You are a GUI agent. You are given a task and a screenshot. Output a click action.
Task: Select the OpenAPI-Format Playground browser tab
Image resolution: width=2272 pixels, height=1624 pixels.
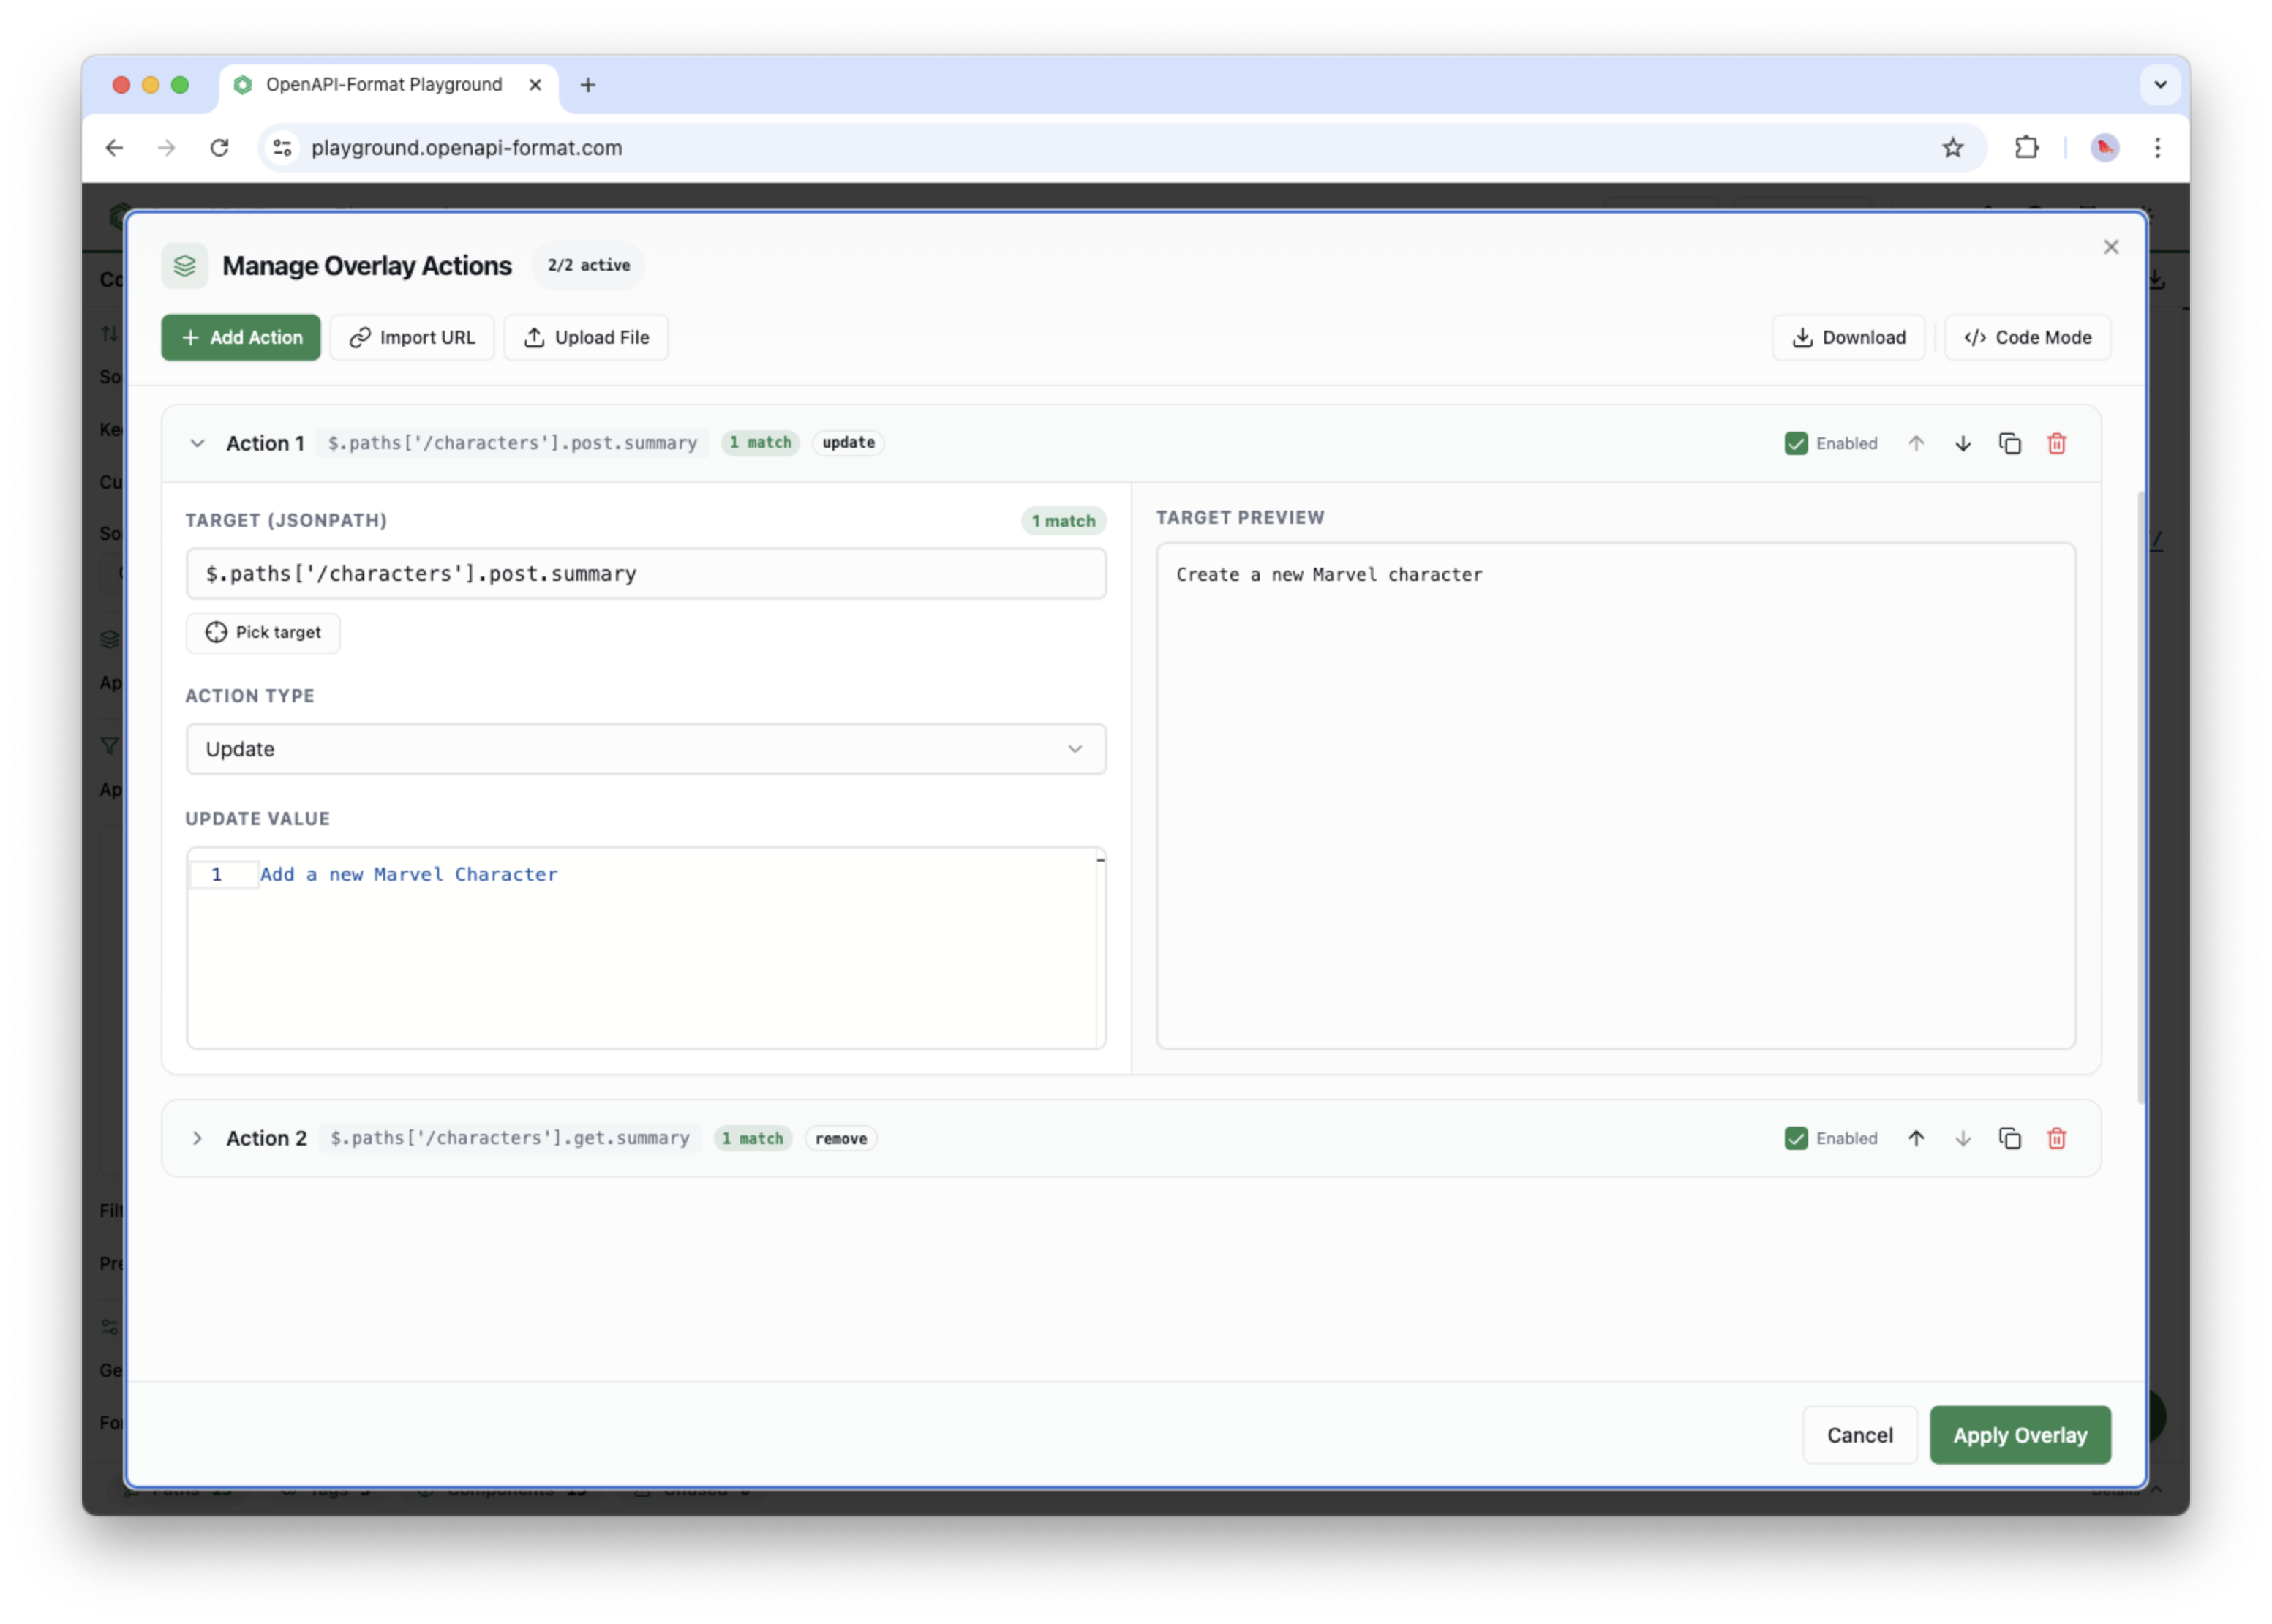tap(383, 85)
